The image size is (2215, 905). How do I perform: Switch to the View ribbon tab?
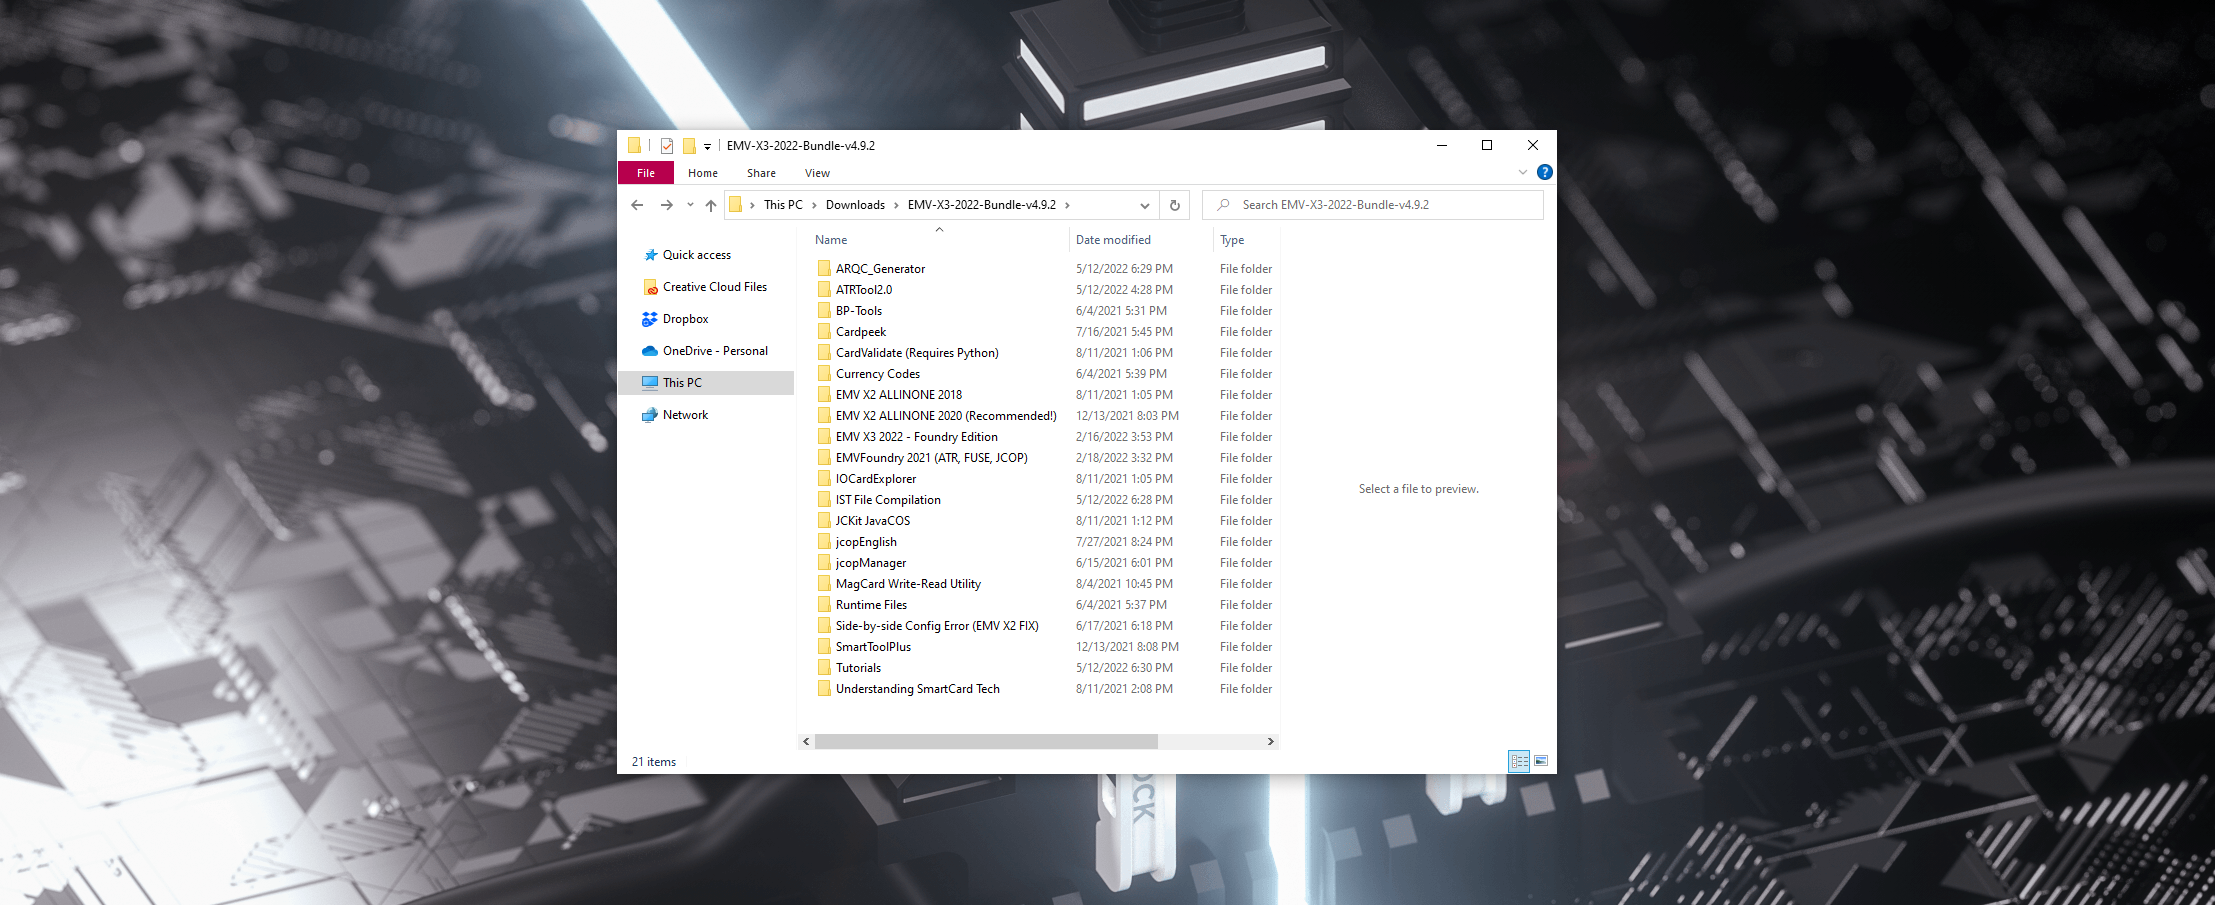[817, 173]
